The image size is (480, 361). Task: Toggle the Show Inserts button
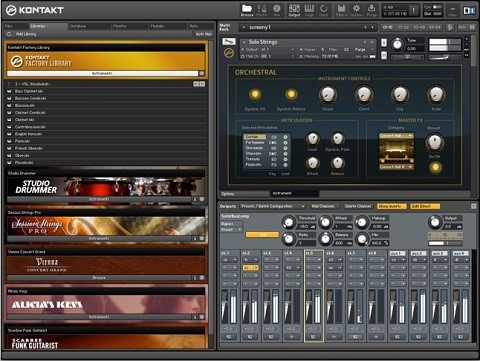click(x=392, y=206)
